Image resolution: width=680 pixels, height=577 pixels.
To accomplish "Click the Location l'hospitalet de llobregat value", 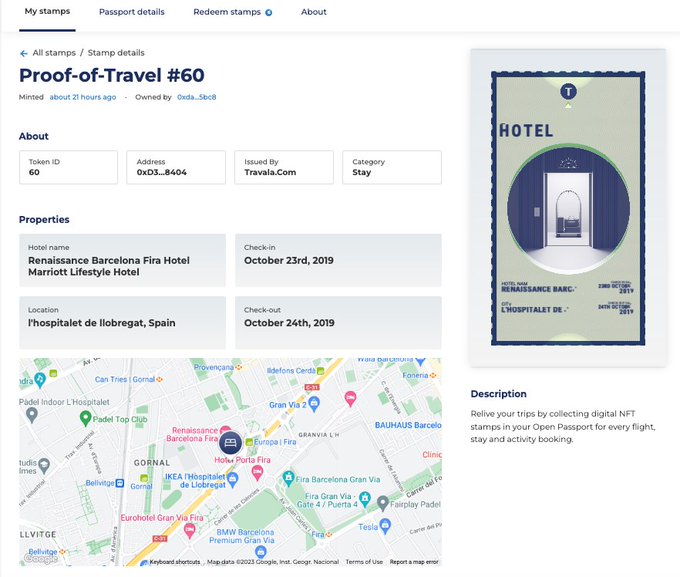I will point(102,323).
